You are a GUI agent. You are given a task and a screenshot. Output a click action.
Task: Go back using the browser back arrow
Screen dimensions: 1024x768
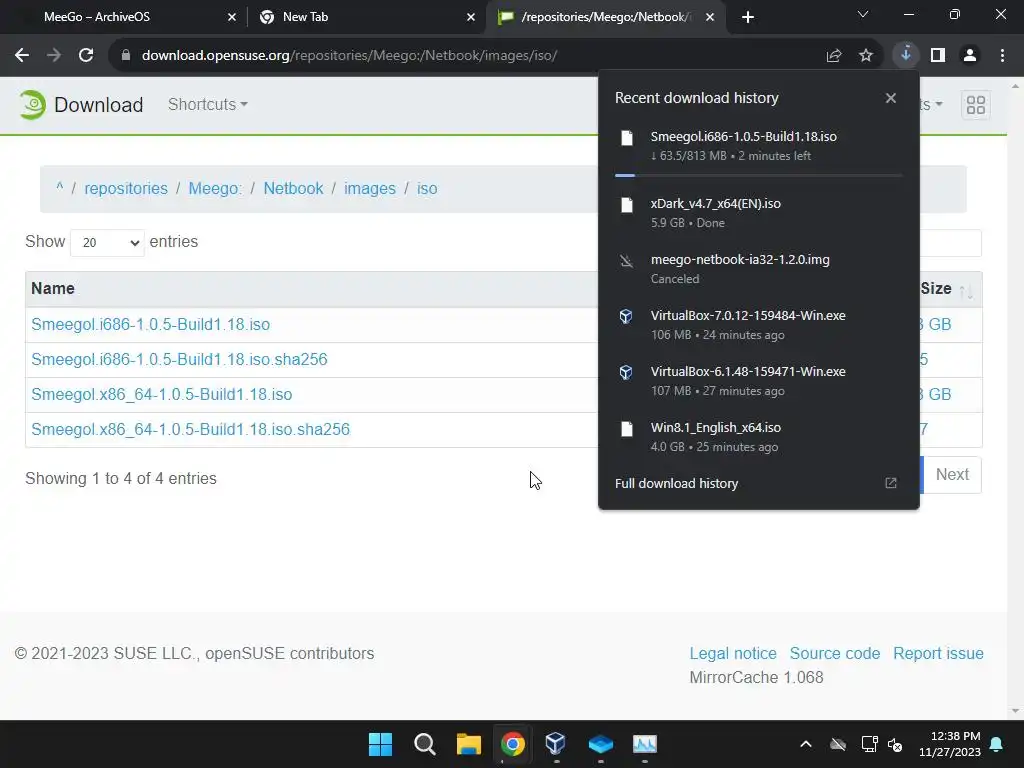22,56
